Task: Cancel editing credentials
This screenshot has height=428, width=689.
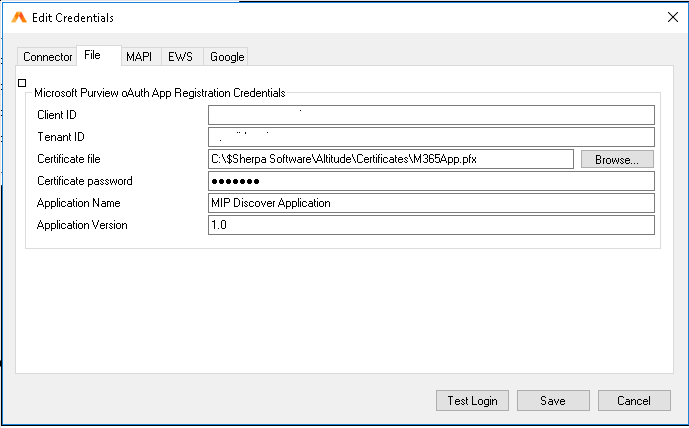Action: [633, 400]
